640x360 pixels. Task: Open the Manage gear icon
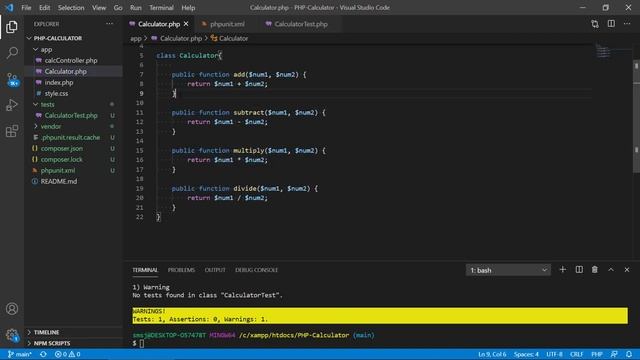pos(12,335)
